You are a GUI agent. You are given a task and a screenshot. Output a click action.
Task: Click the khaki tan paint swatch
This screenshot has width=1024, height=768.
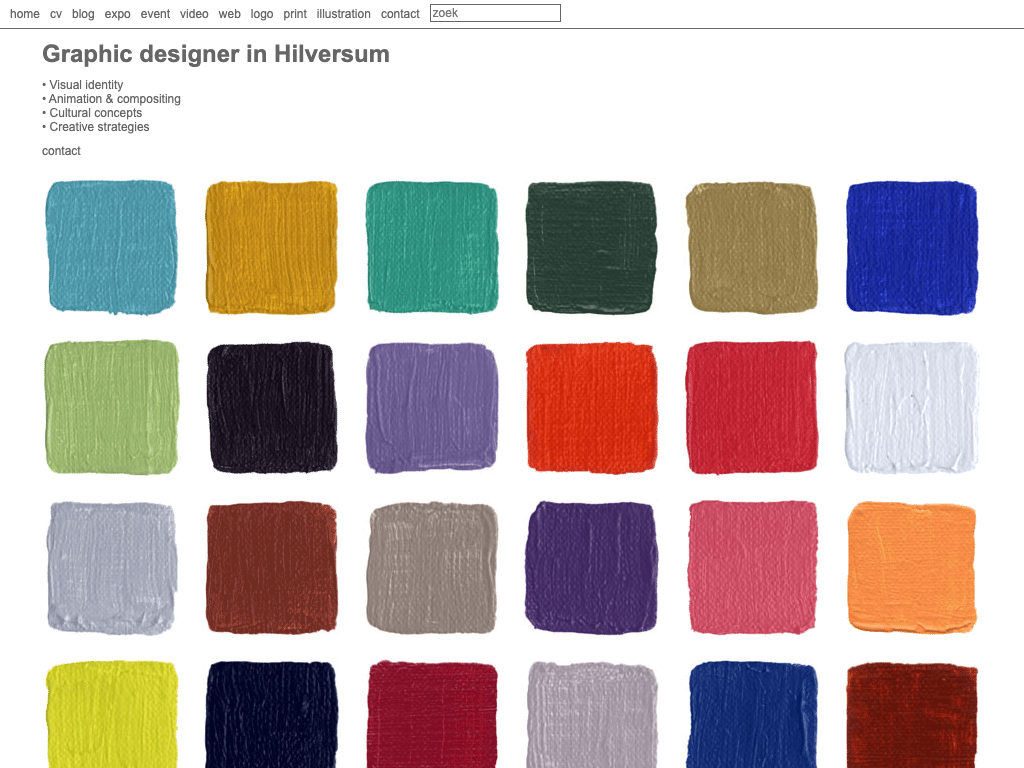click(x=751, y=247)
